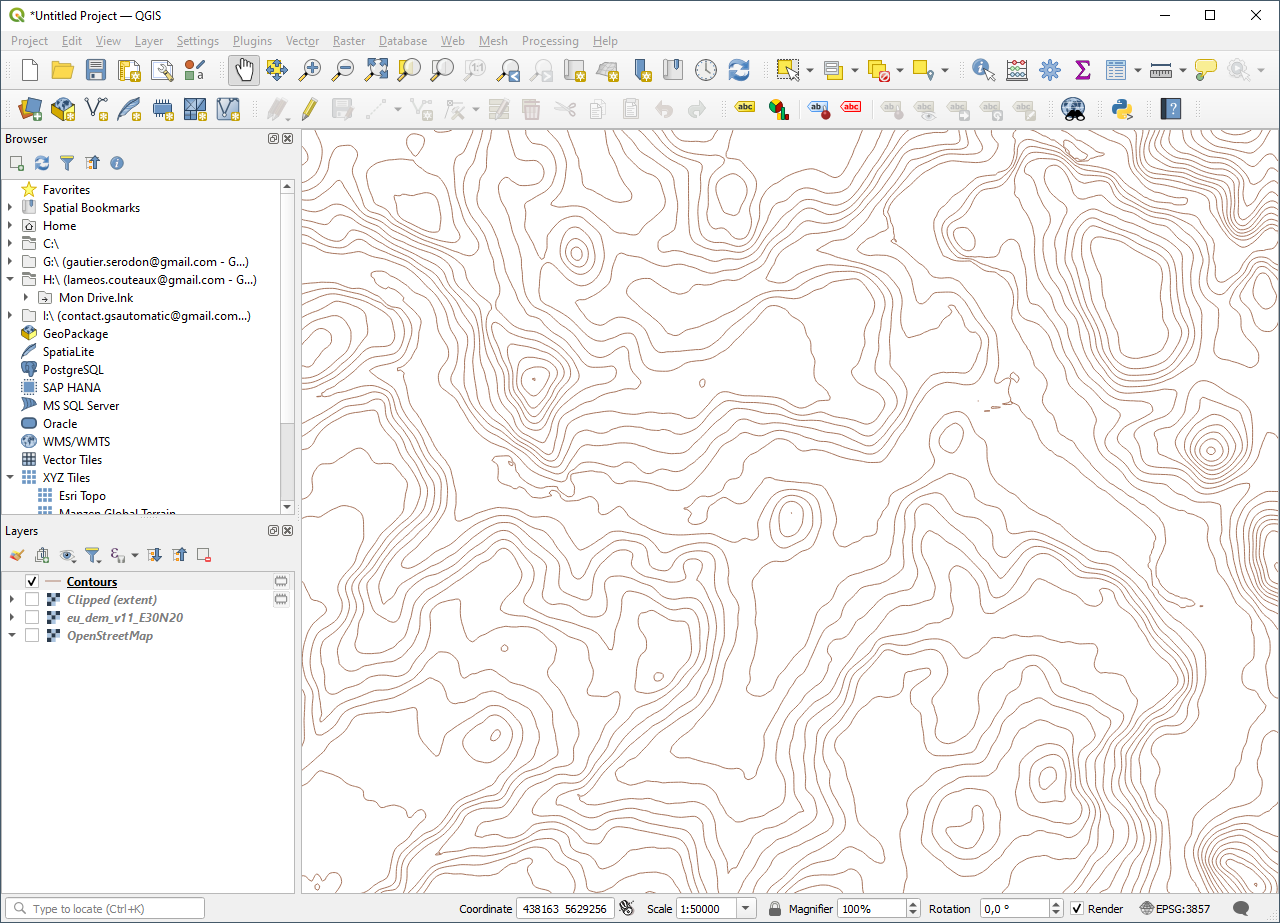
Task: Uncheck the Contours layer visibility
Action: pyautogui.click(x=32, y=582)
